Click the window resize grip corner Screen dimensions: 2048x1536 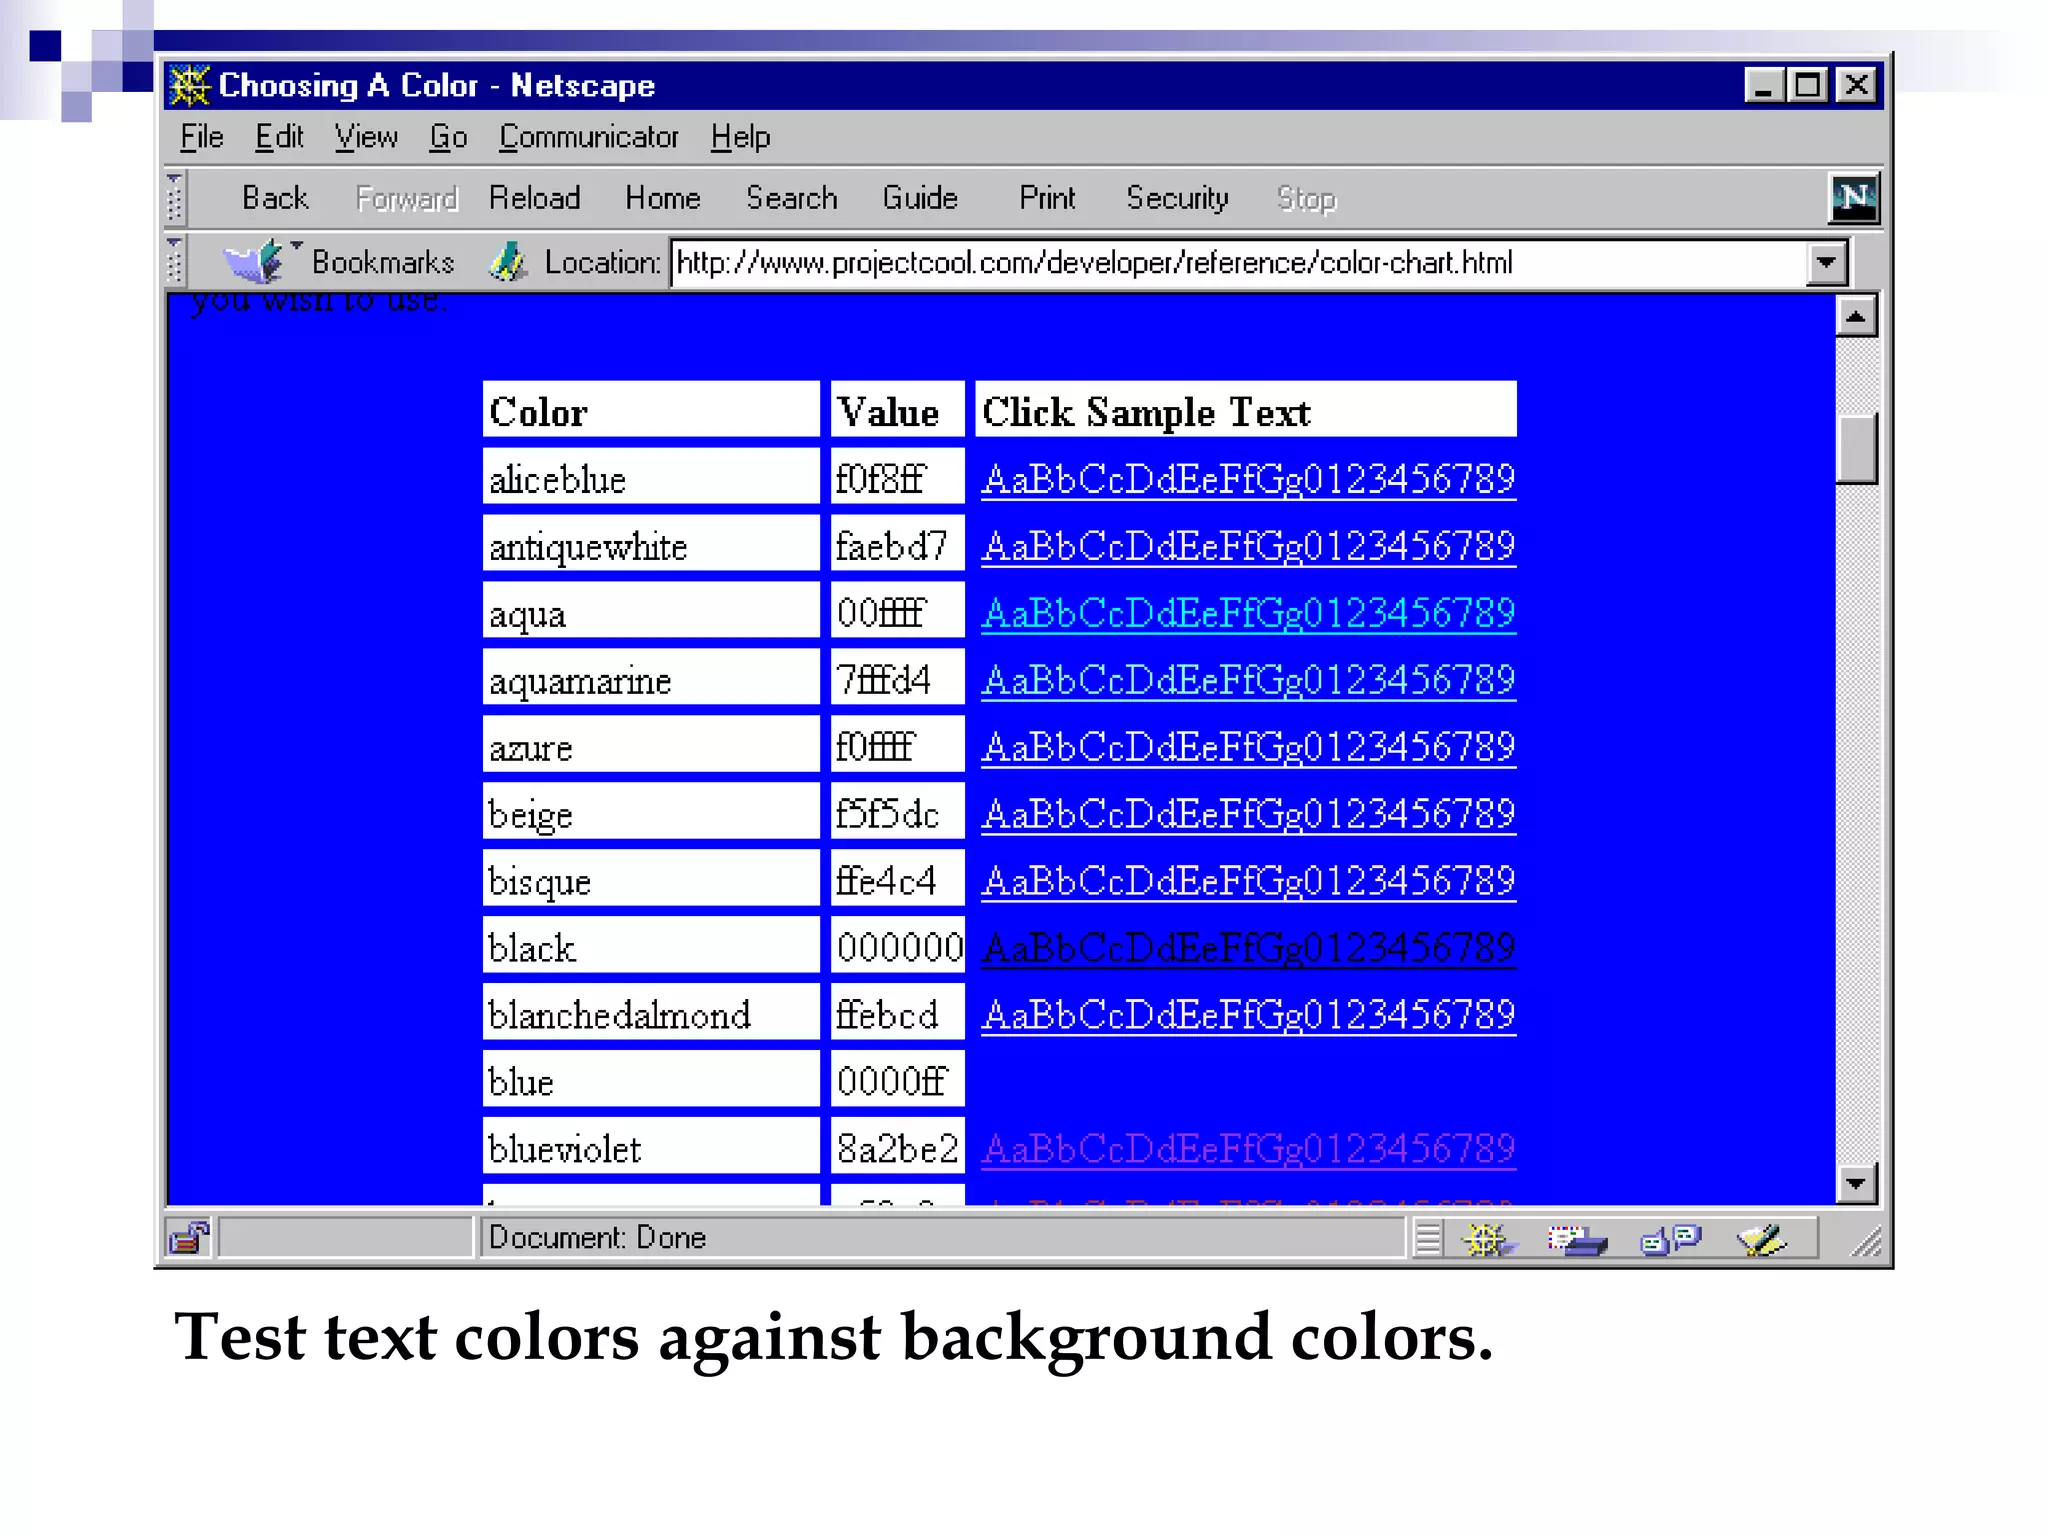[1866, 1241]
